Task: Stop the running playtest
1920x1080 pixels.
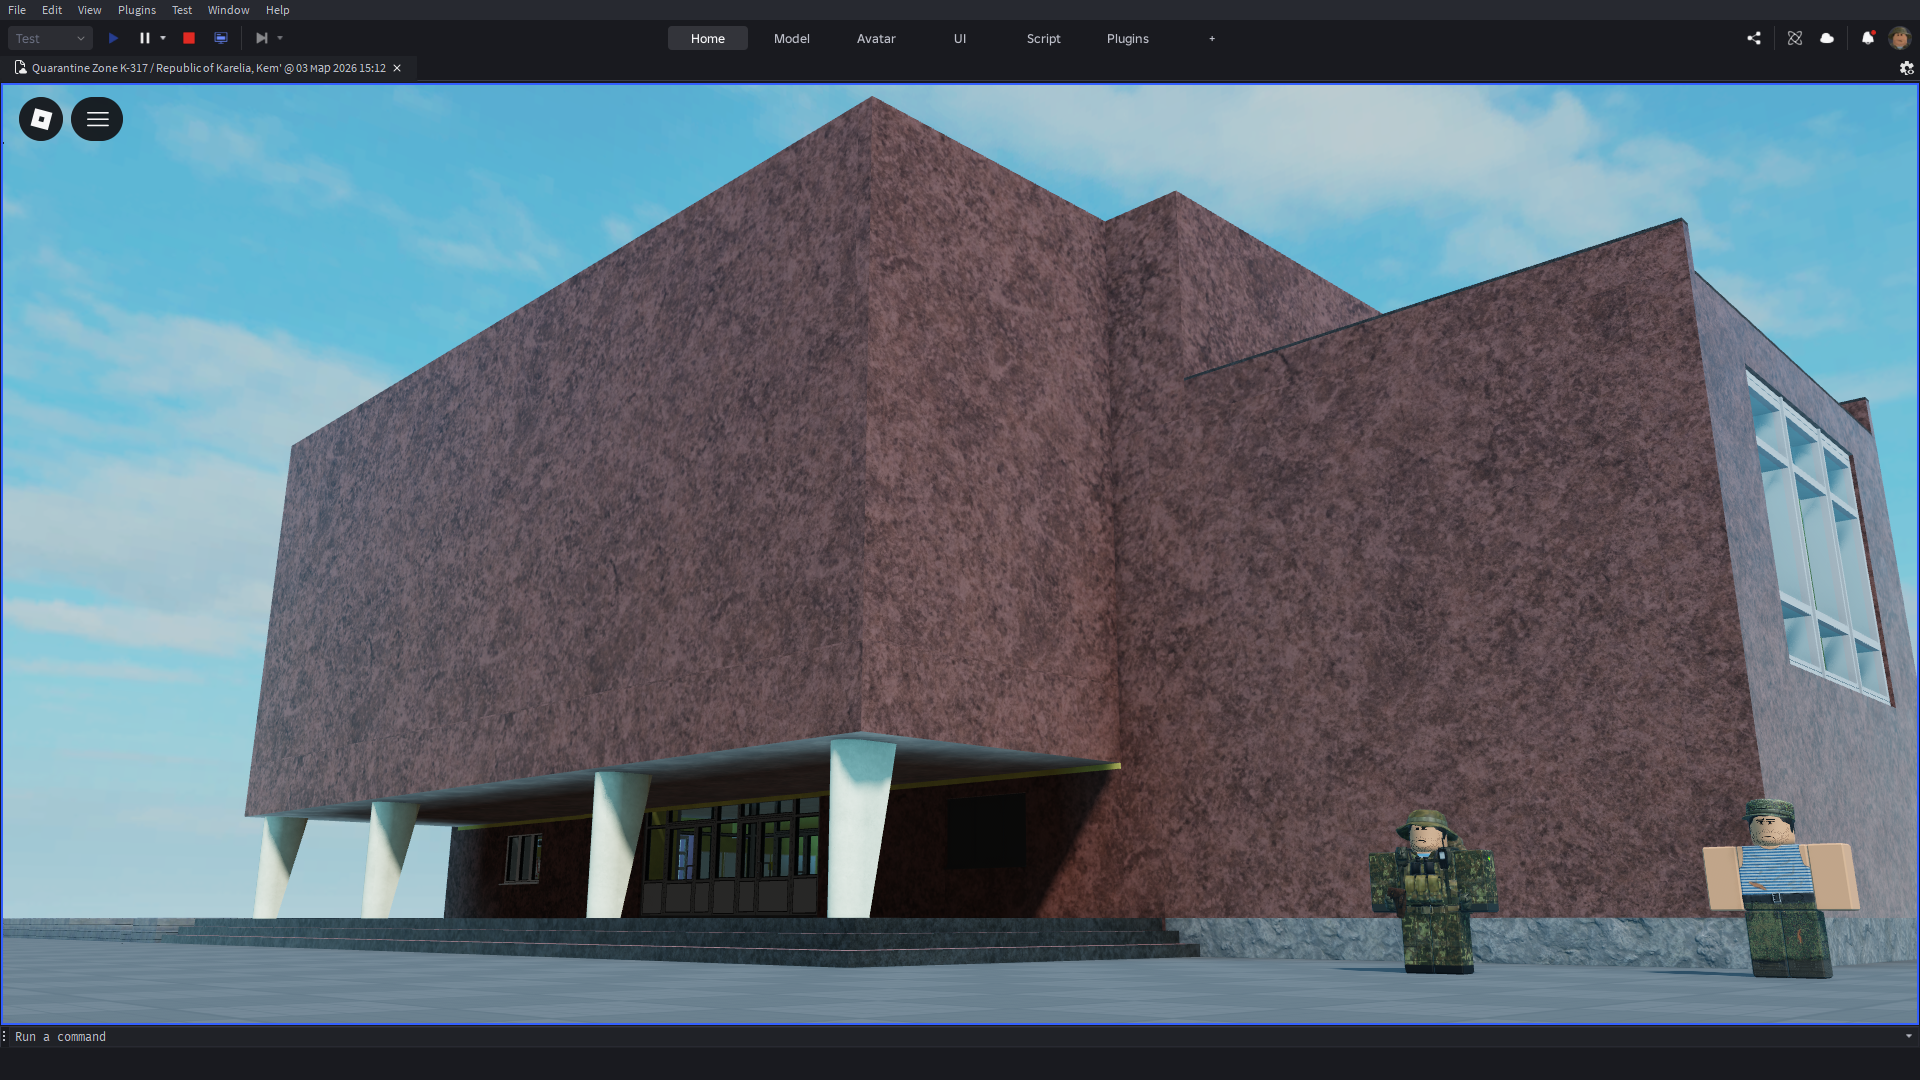Action: [x=189, y=38]
